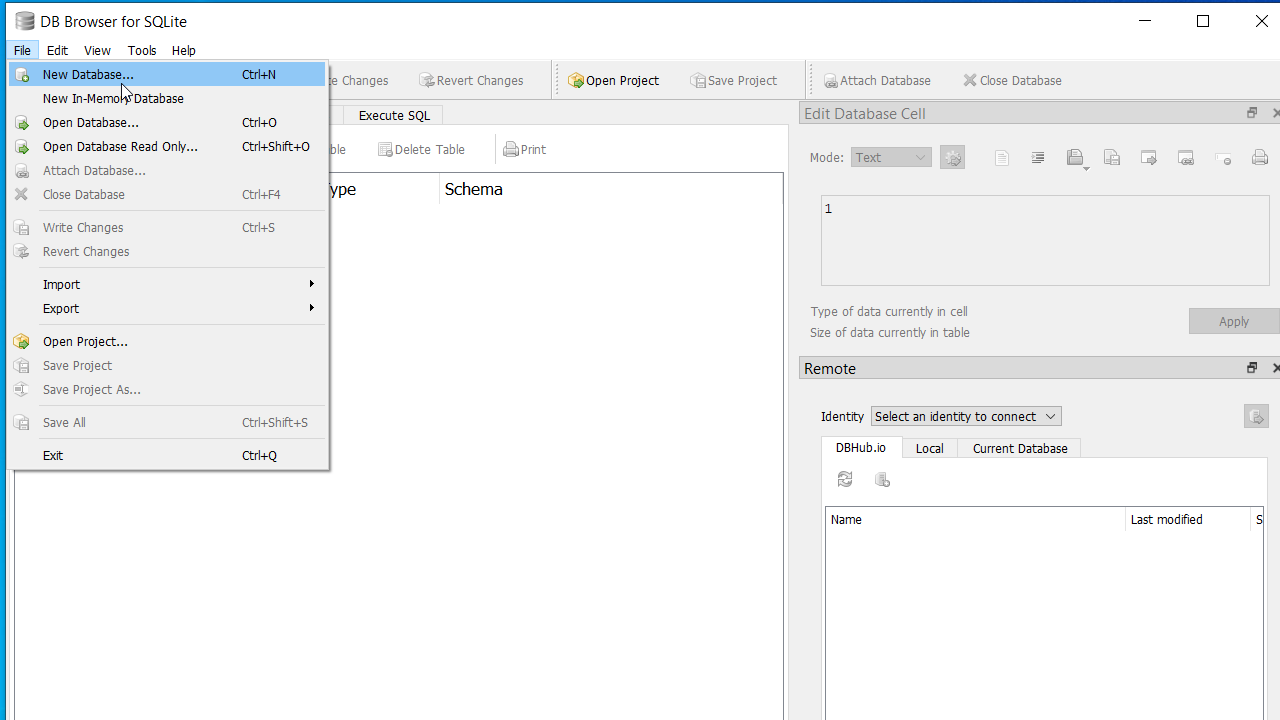
Task: Click the New Database menu icon
Action: point(21,74)
